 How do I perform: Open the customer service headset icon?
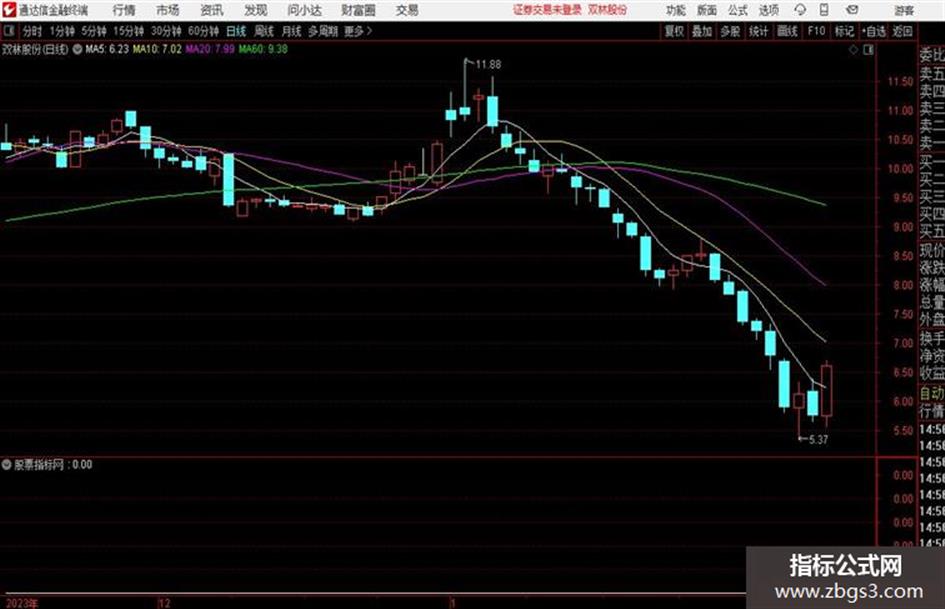click(x=800, y=10)
